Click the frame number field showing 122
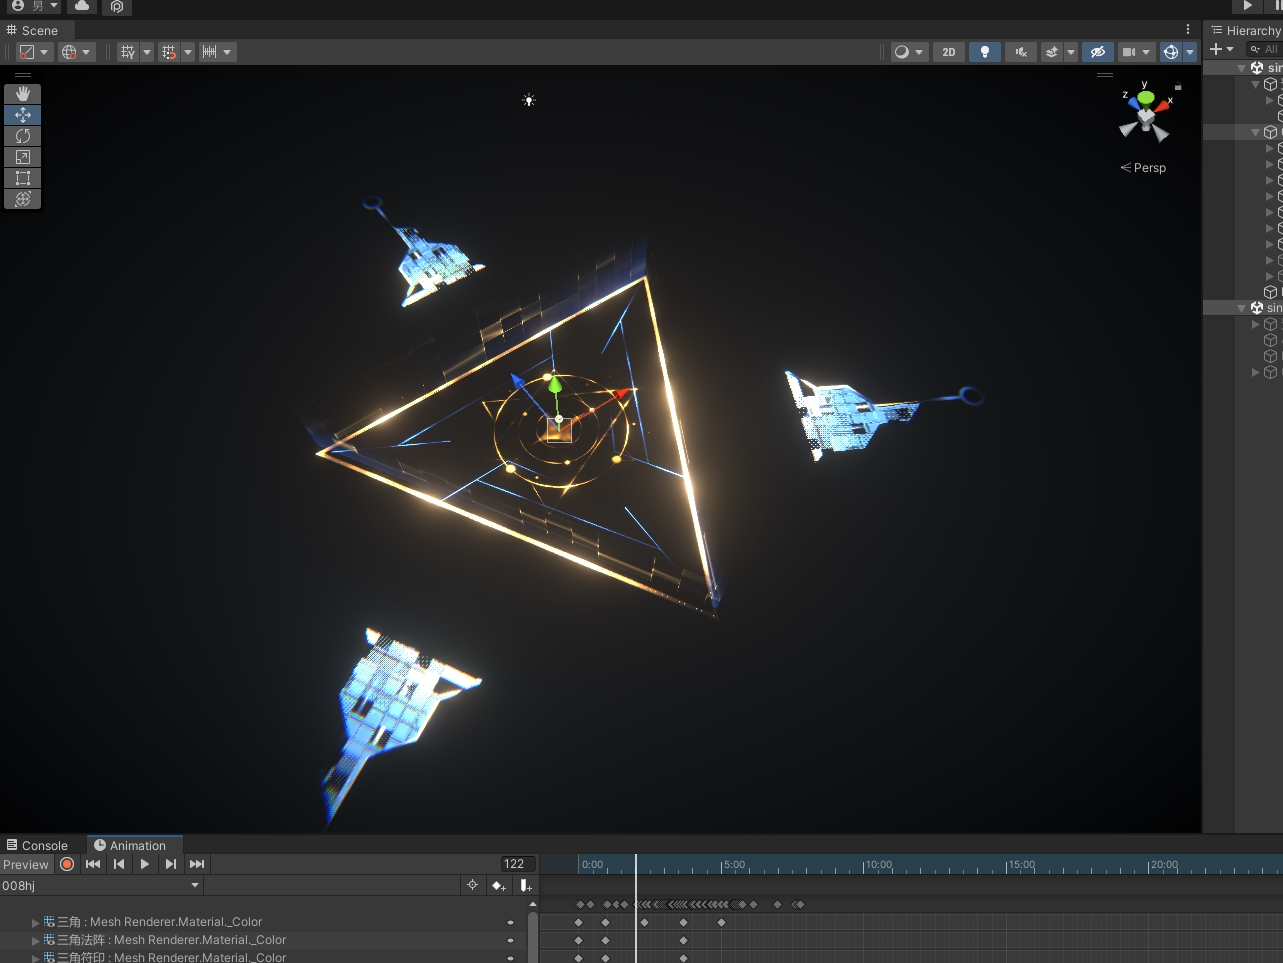Viewport: 1283px width, 963px height. point(517,865)
